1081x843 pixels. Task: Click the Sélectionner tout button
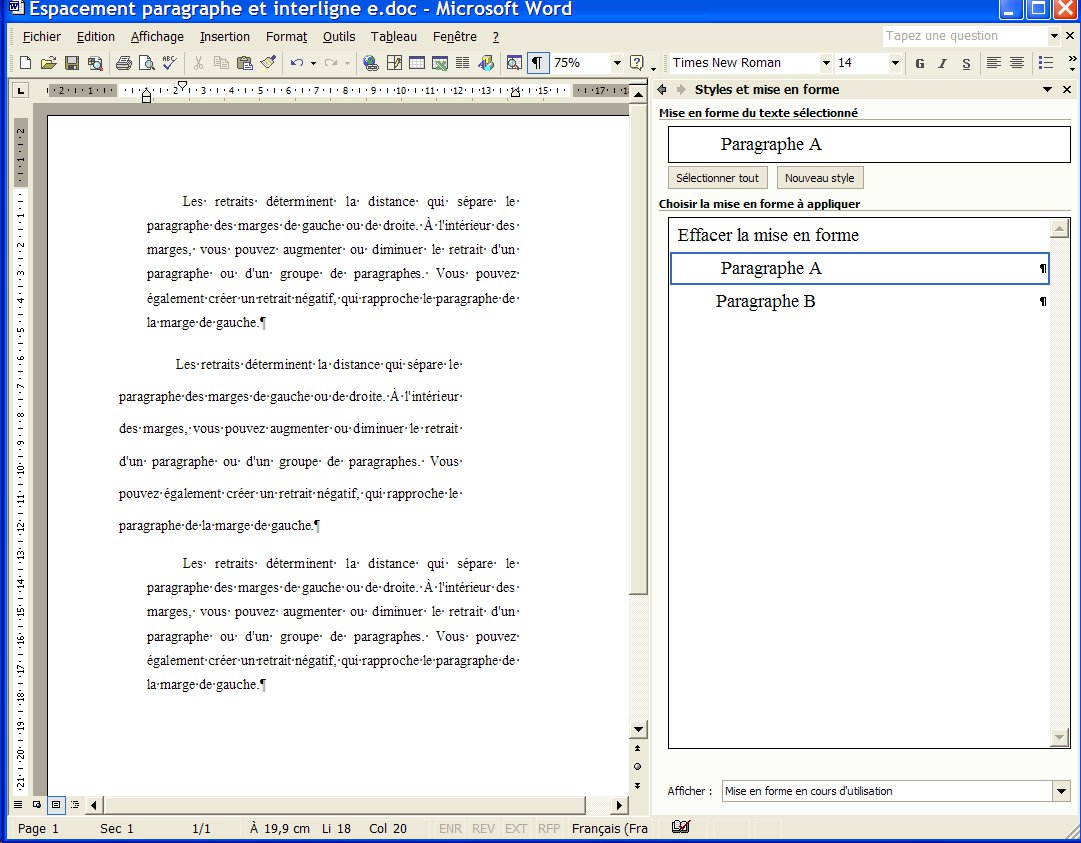click(717, 178)
